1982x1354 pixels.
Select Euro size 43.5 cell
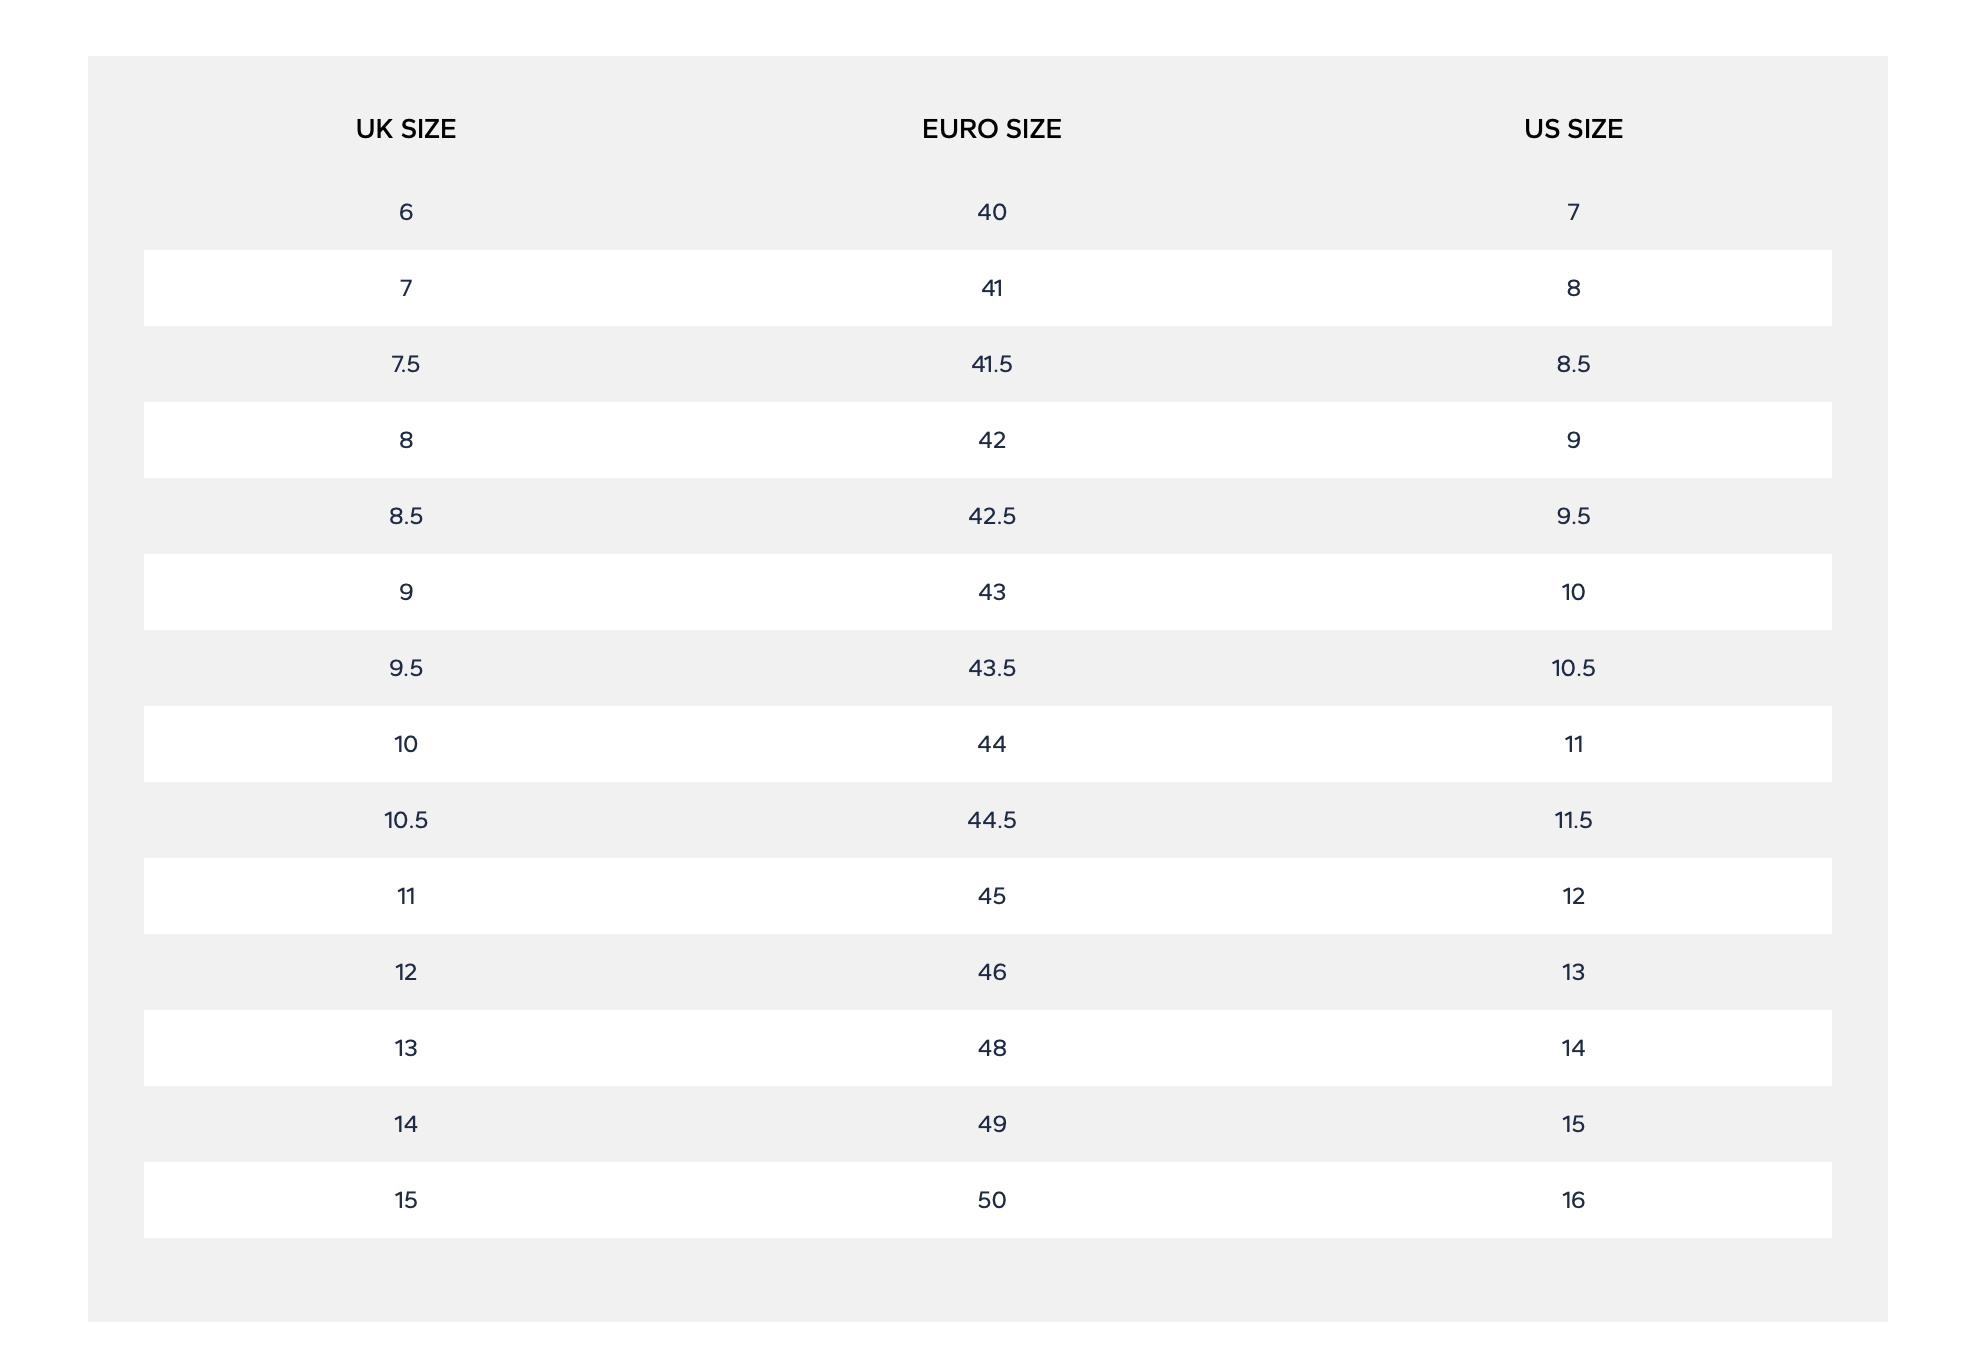pyautogui.click(x=991, y=668)
